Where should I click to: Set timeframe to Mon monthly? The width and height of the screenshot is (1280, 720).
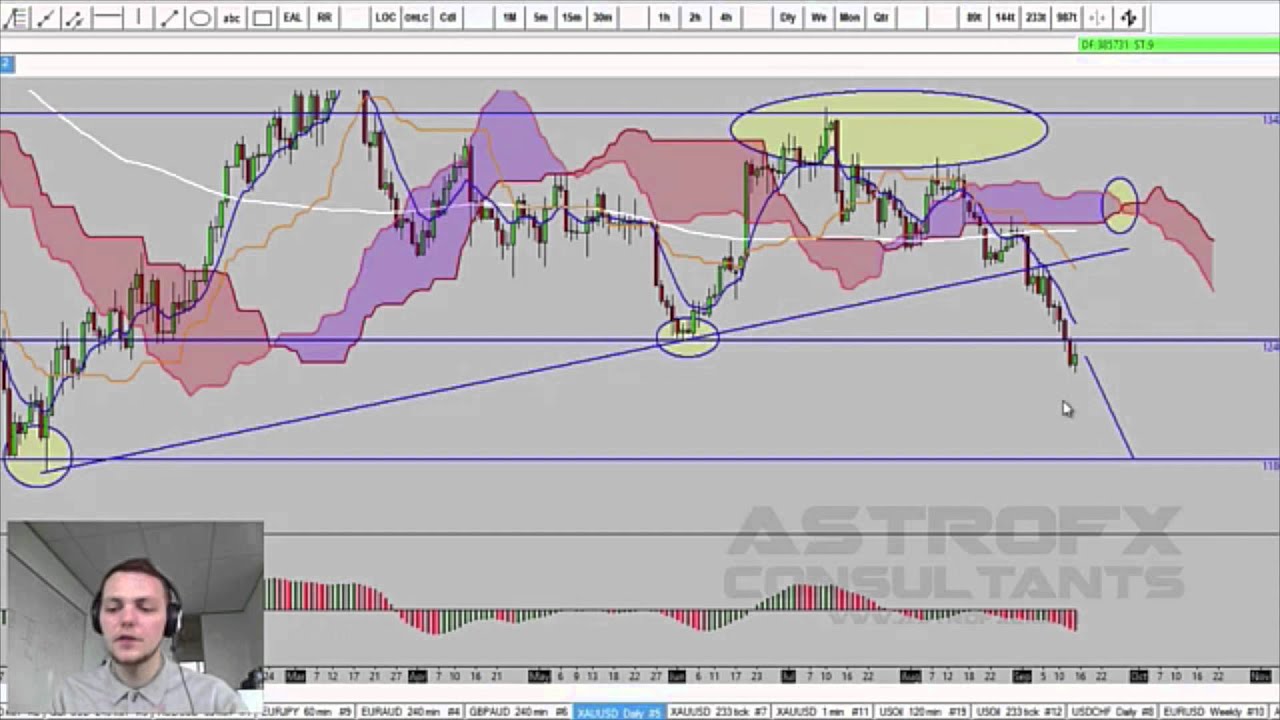tap(850, 17)
